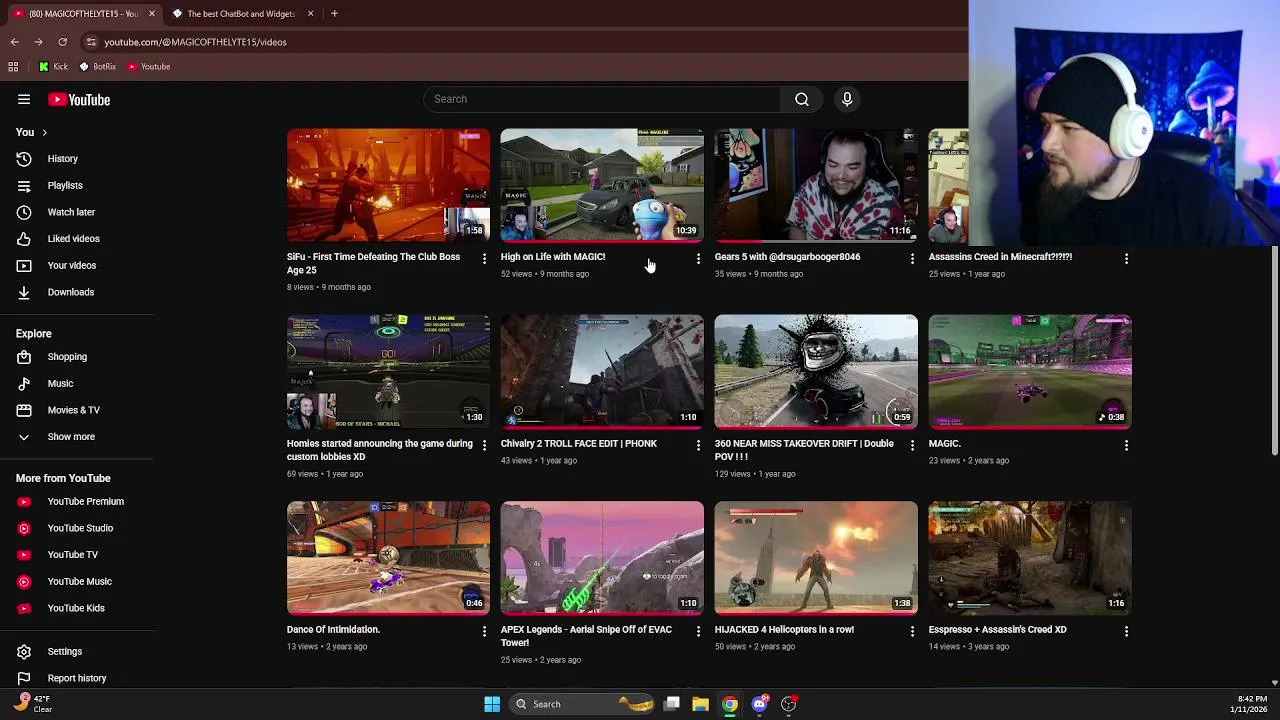
Task: Open Discord from the taskbar
Action: 759,704
